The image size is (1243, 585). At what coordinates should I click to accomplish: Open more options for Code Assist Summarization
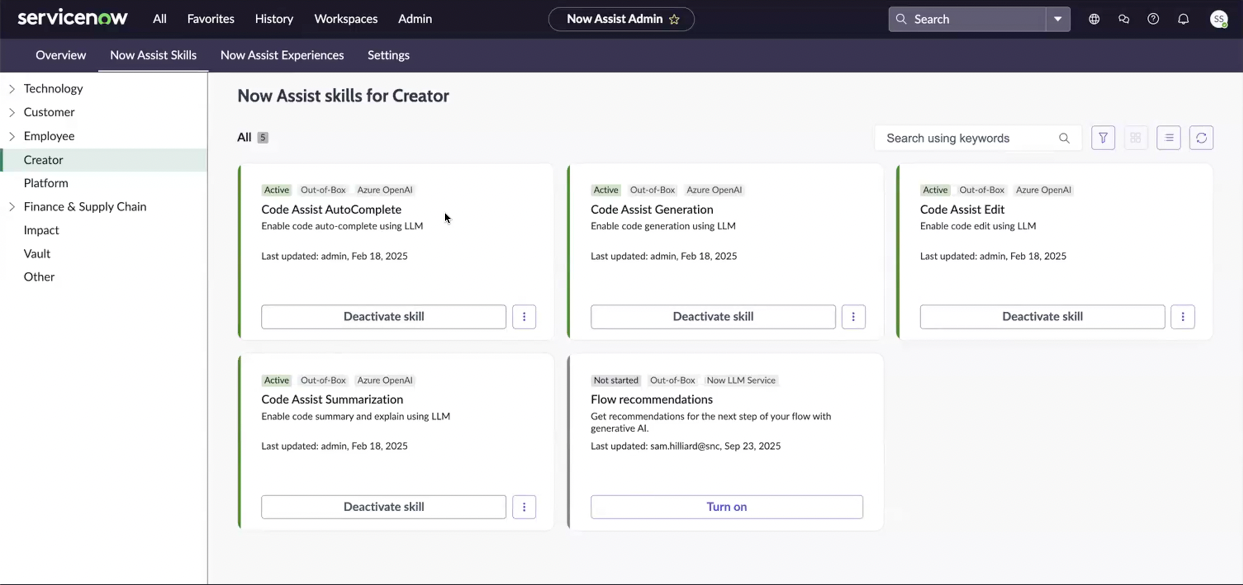point(524,507)
